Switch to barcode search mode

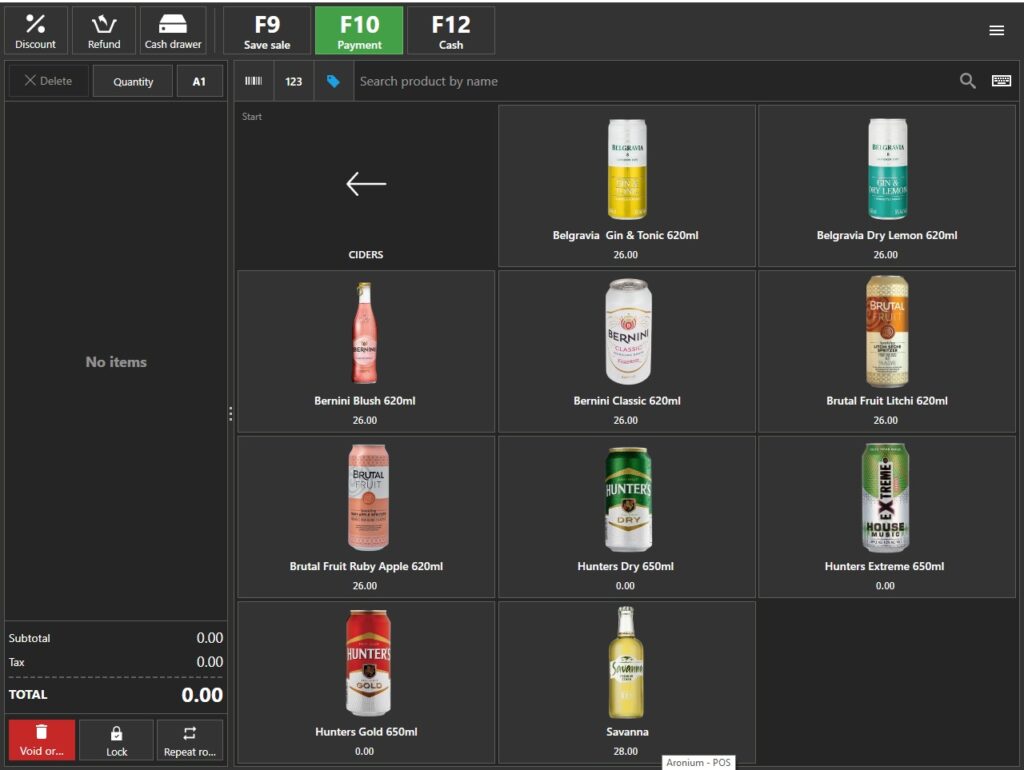(x=254, y=81)
